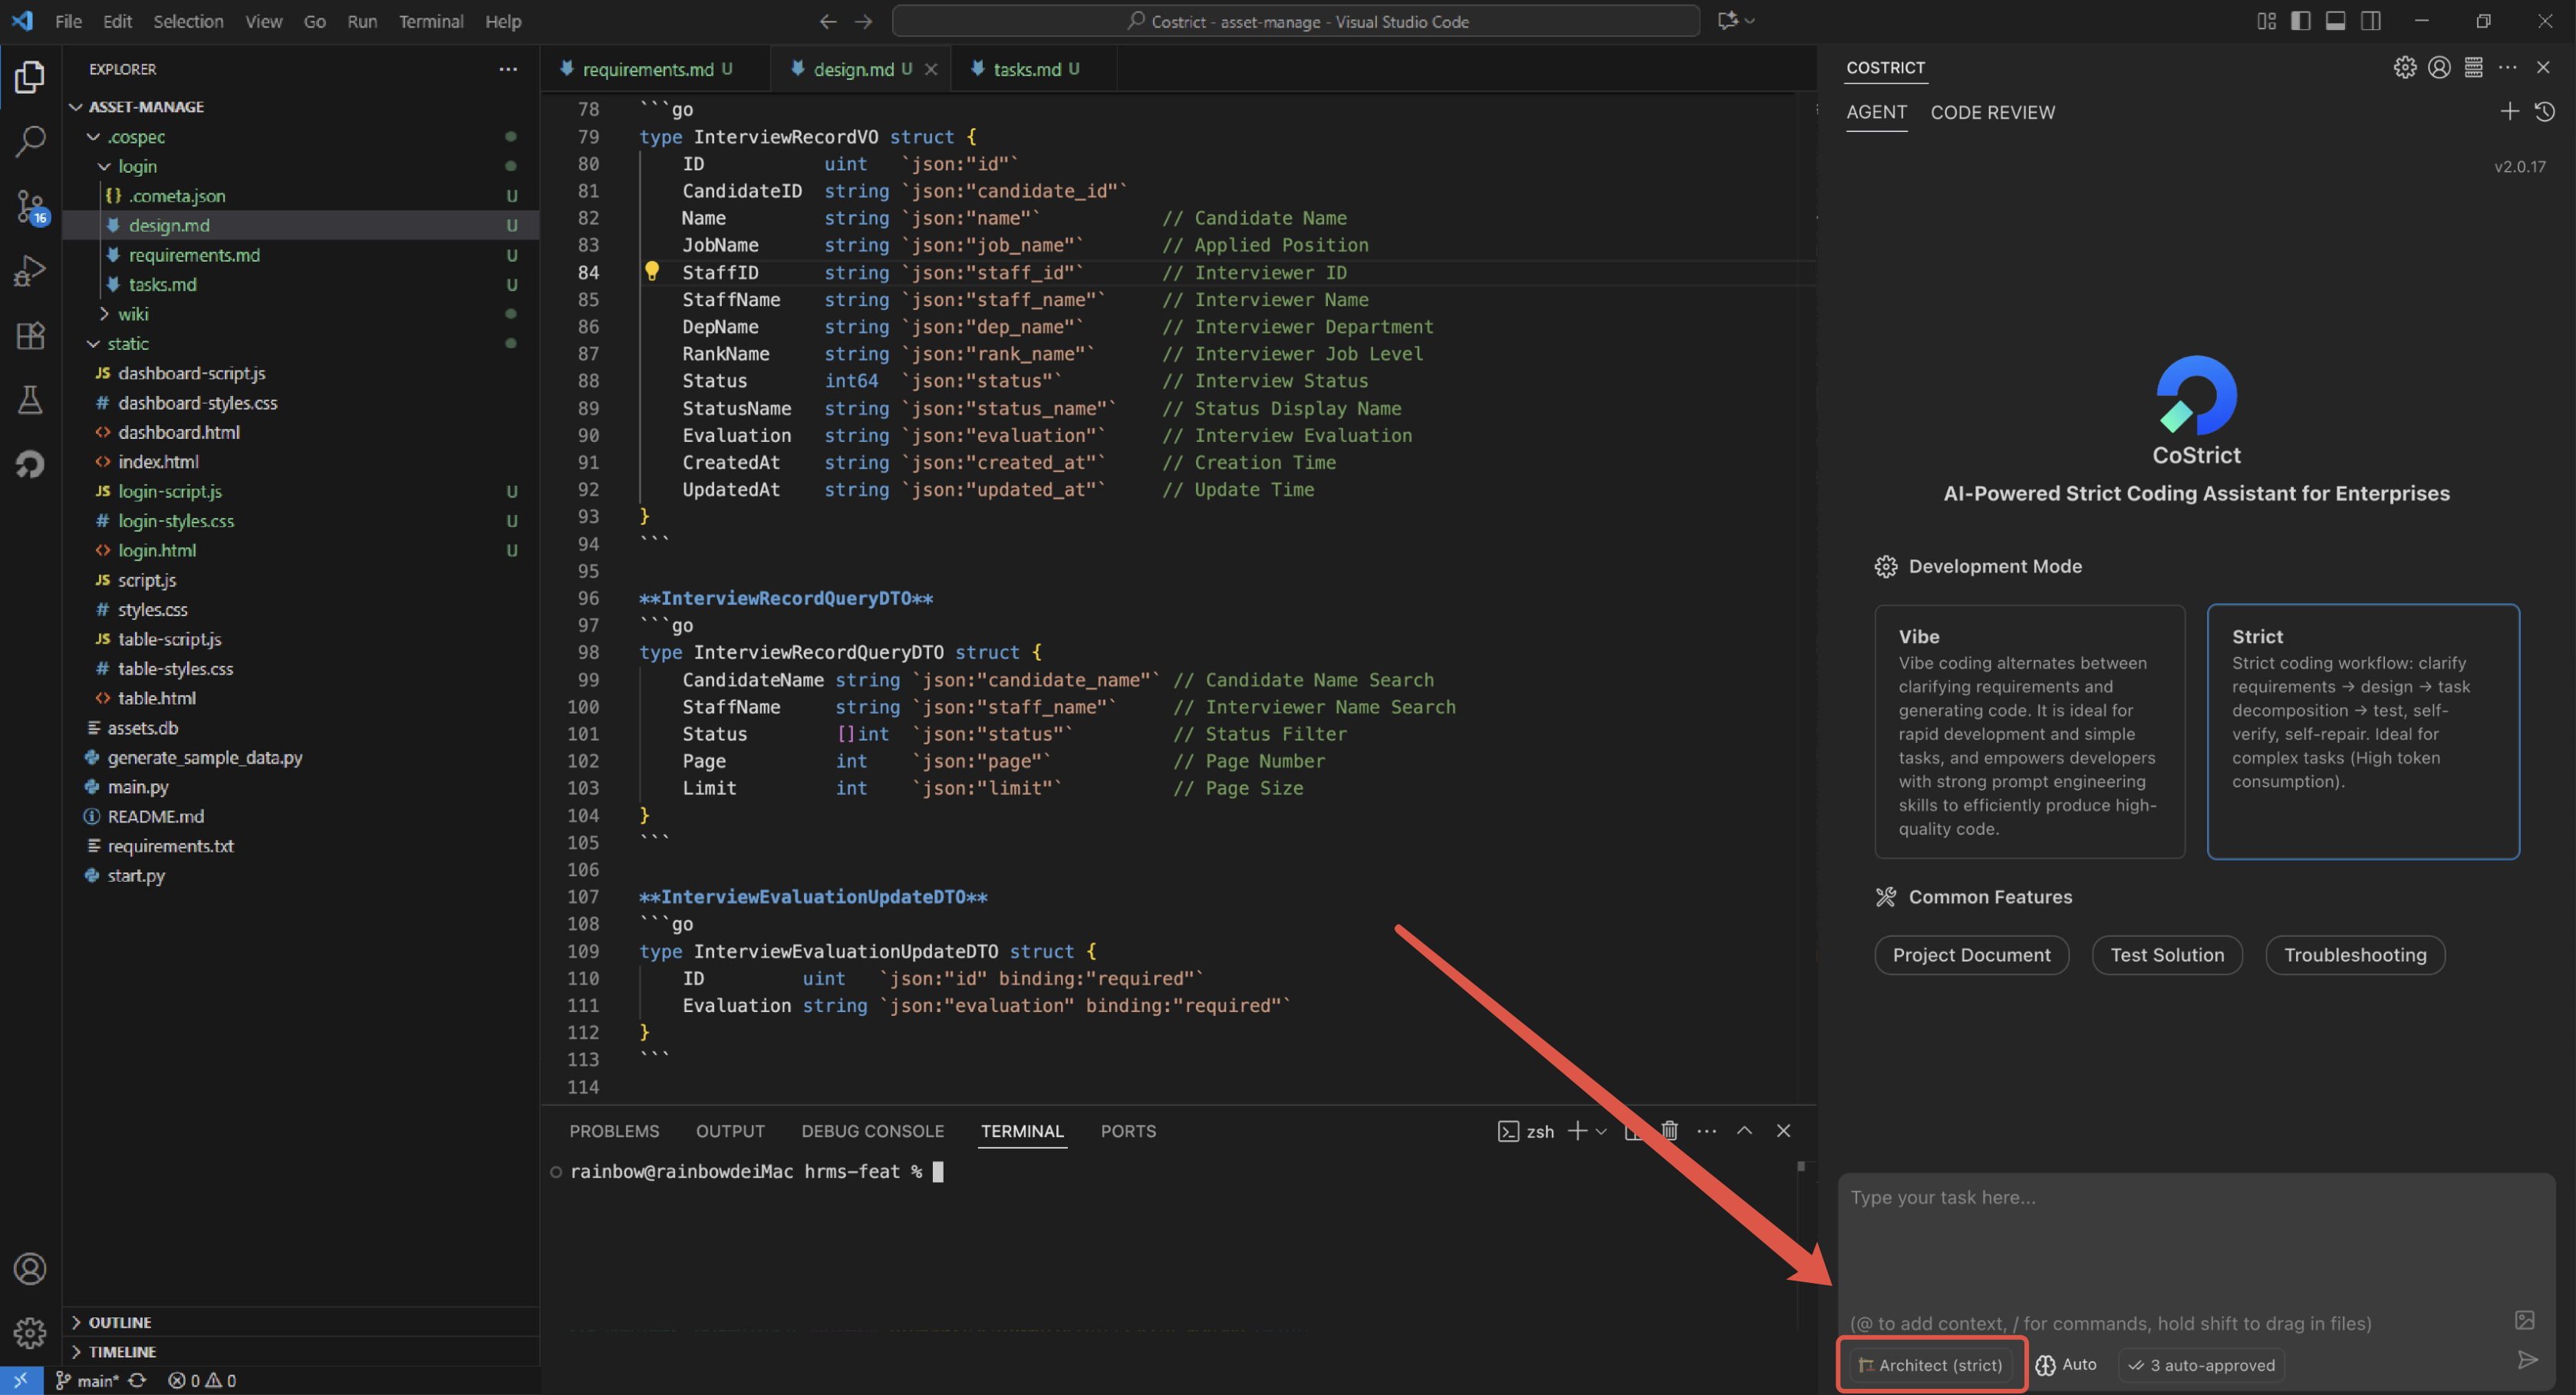
Task: Open the Run and Debug view
Action: (30, 271)
